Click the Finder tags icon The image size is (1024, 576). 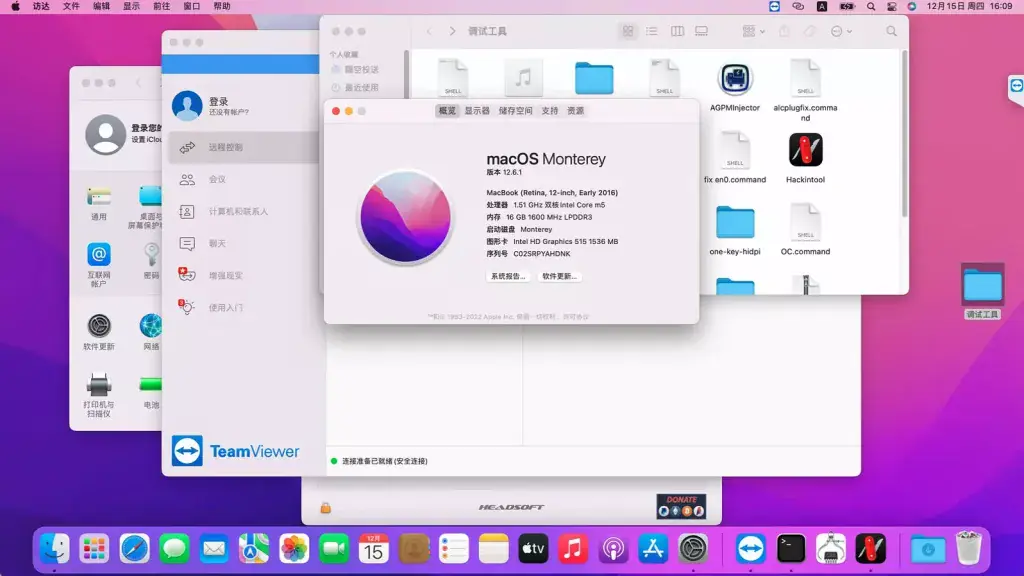pyautogui.click(x=810, y=31)
